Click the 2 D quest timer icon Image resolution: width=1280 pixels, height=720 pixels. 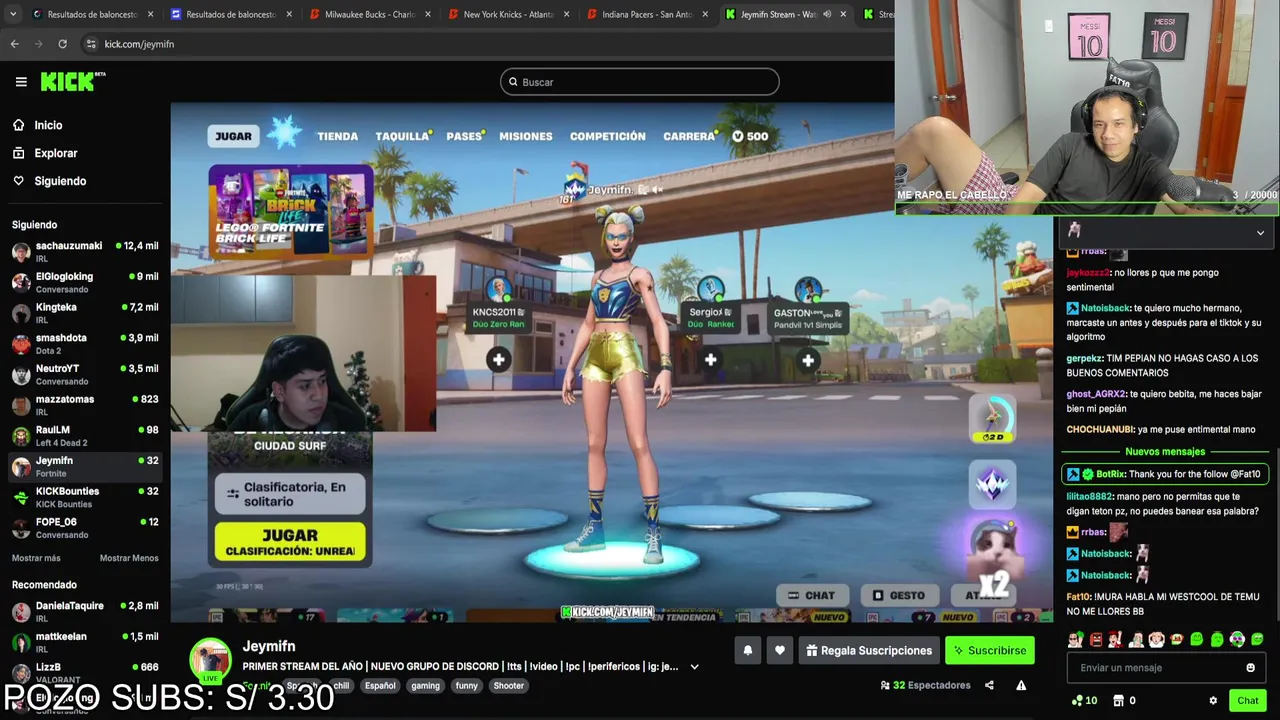(993, 419)
